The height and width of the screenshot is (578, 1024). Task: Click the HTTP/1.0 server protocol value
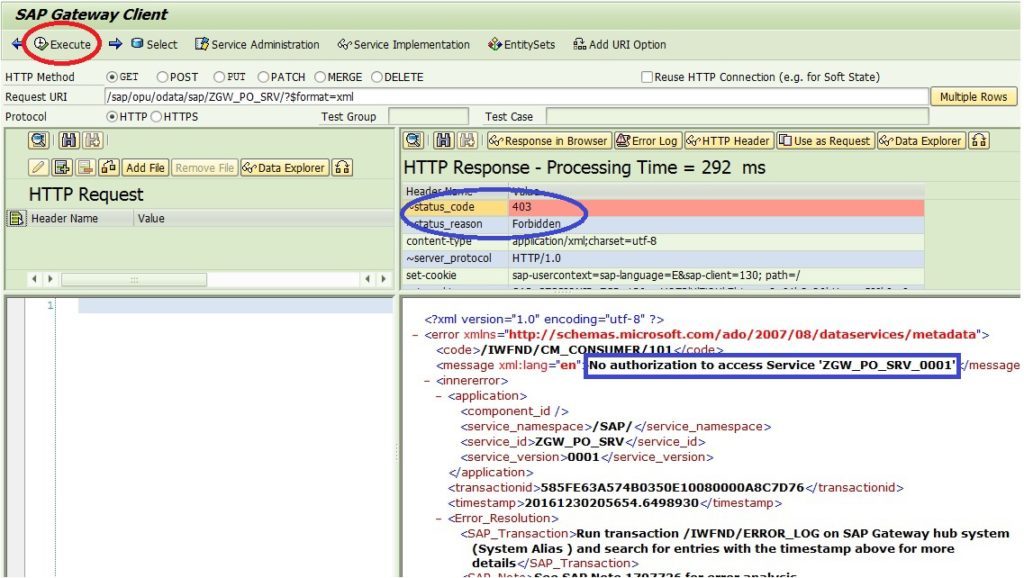click(536, 258)
